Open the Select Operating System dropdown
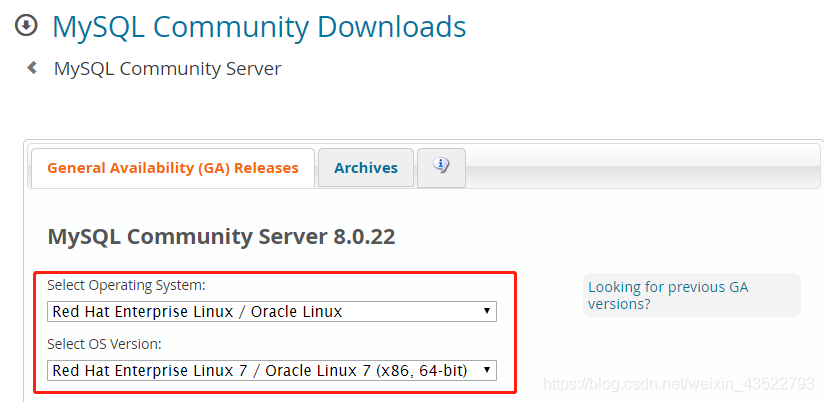This screenshot has height=402, width=824. click(x=270, y=311)
